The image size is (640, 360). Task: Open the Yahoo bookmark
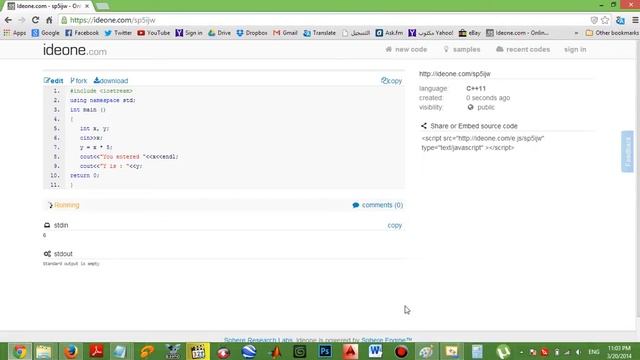[431, 33]
